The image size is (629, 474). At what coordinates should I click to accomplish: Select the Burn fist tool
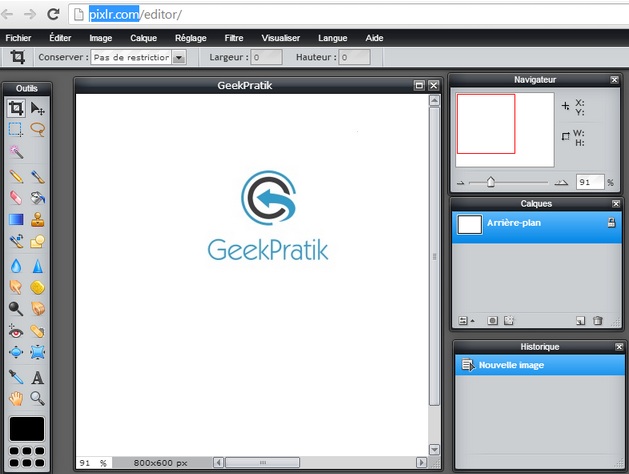coord(38,308)
